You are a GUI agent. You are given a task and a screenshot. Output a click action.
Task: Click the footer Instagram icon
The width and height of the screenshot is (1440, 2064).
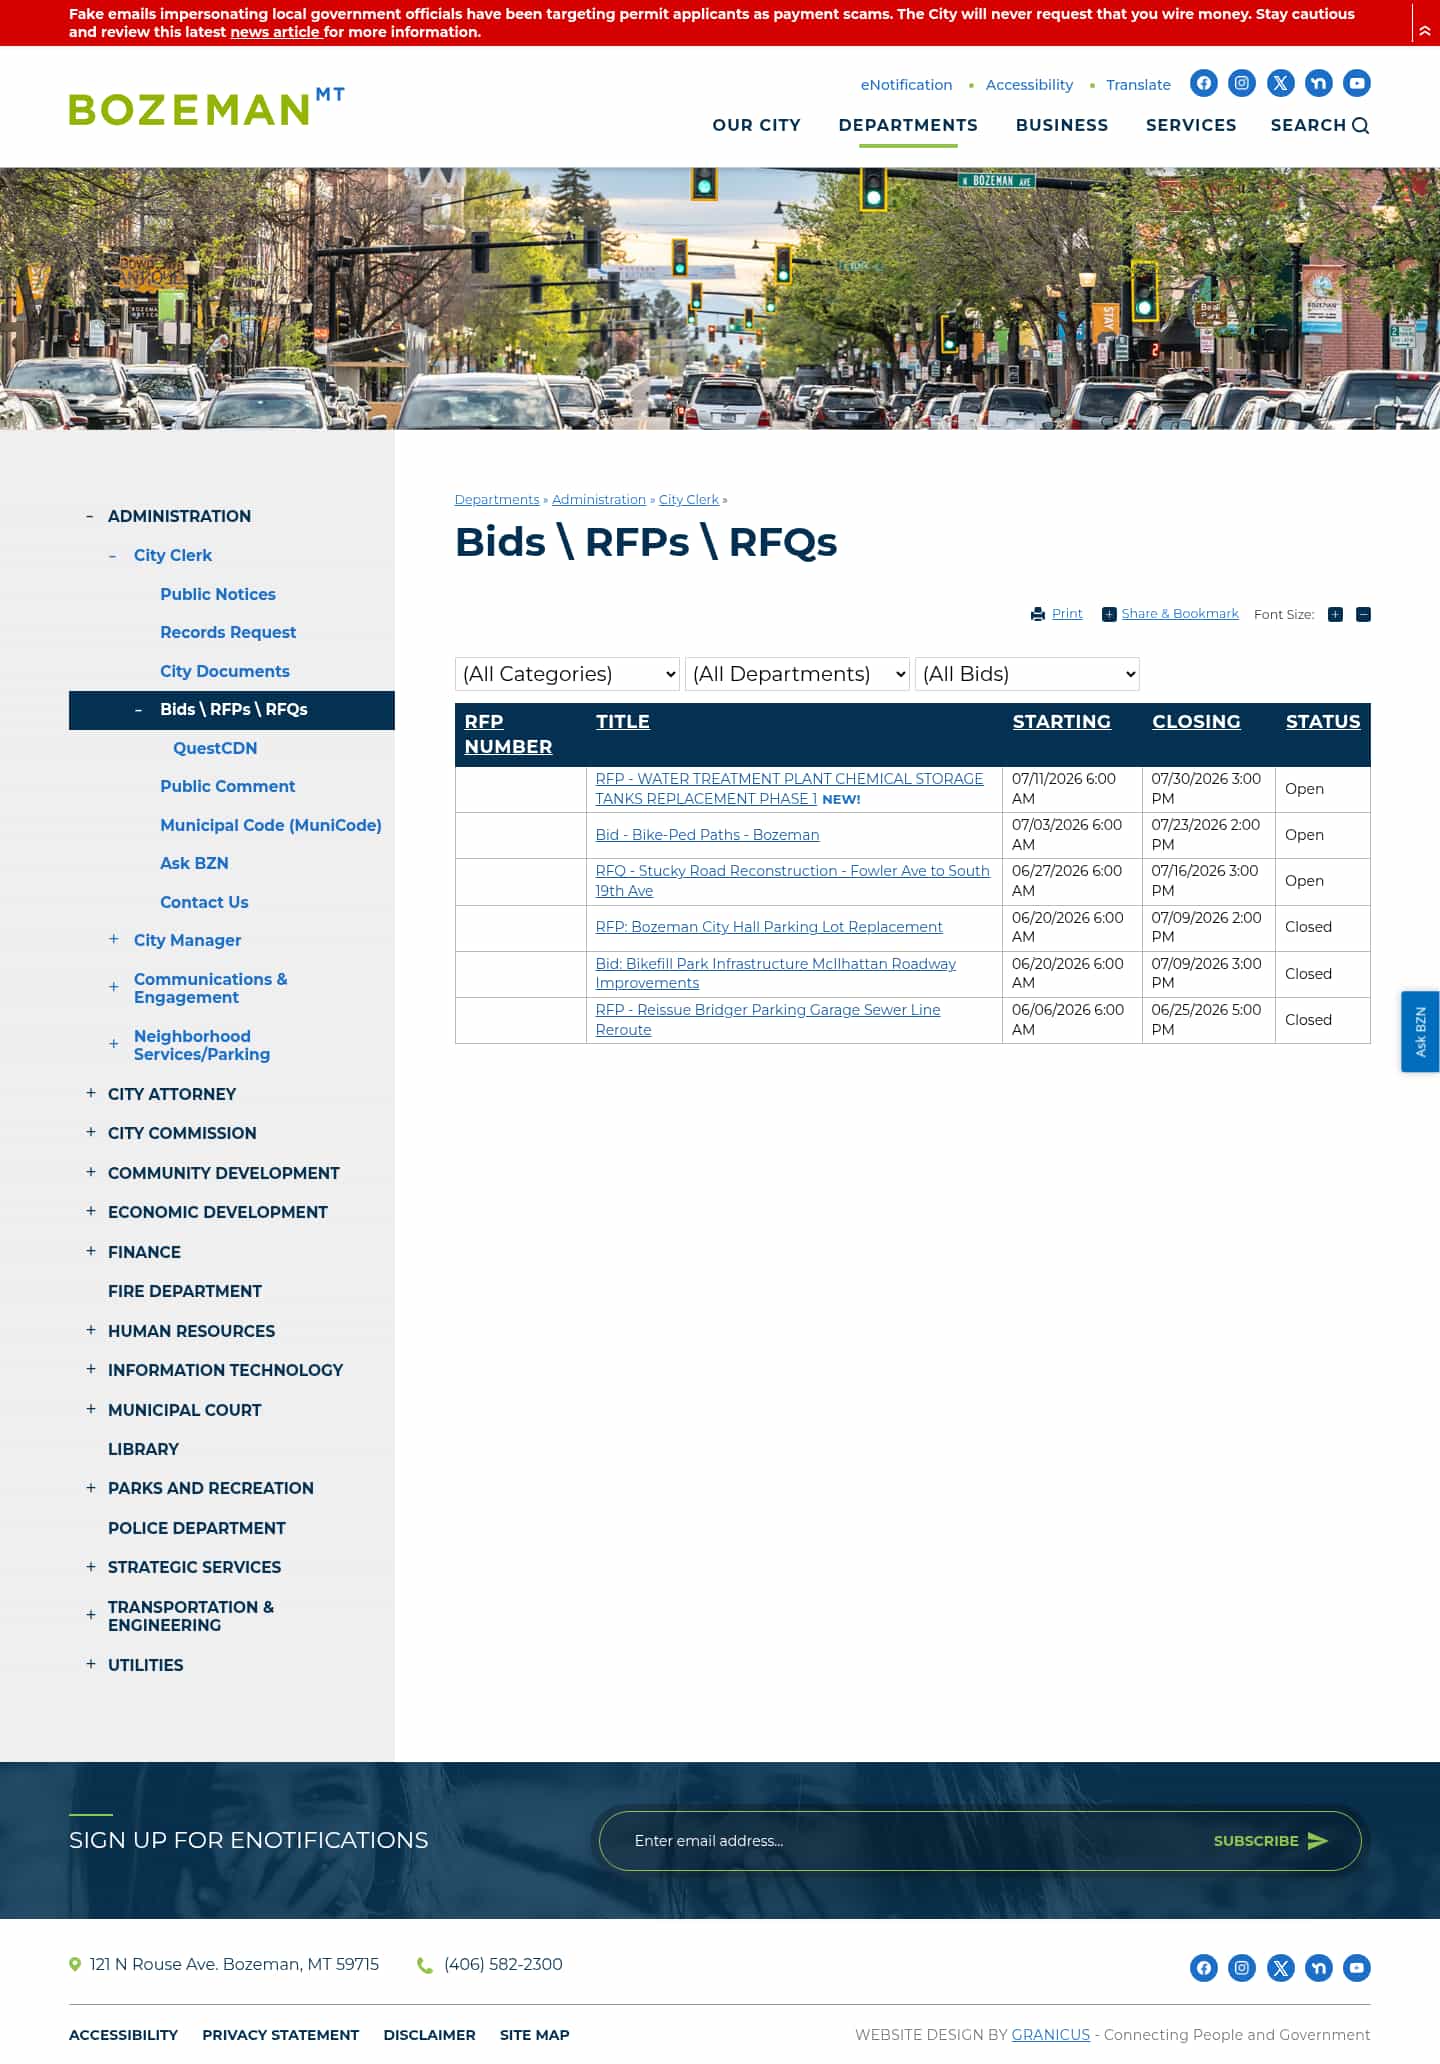coord(1242,1968)
